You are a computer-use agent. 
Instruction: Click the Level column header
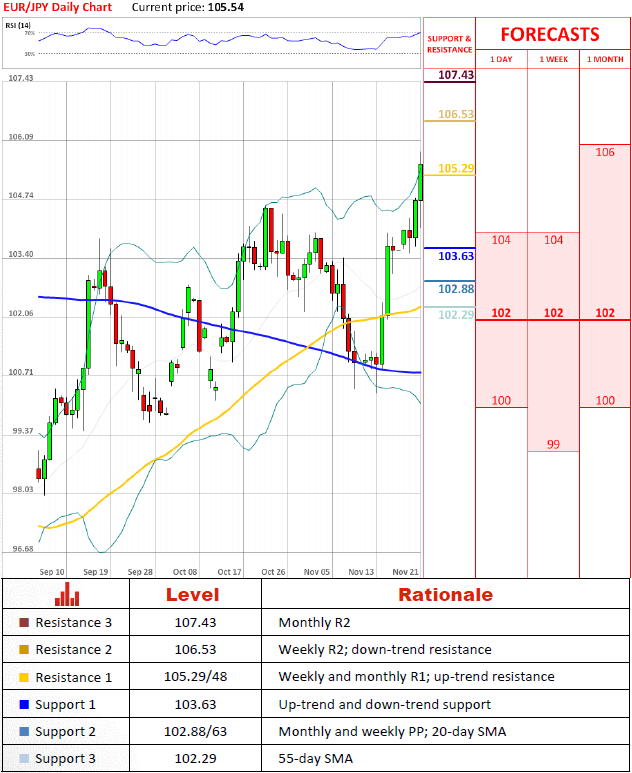(x=192, y=595)
